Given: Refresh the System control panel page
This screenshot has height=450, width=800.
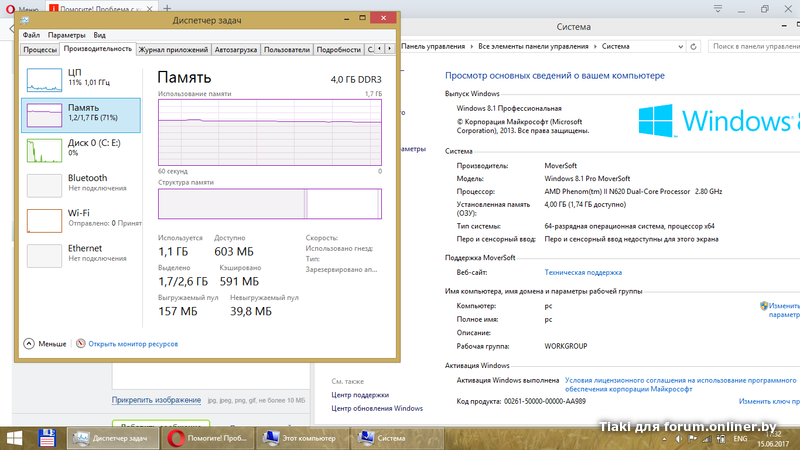Looking at the screenshot, I should (x=693, y=46).
